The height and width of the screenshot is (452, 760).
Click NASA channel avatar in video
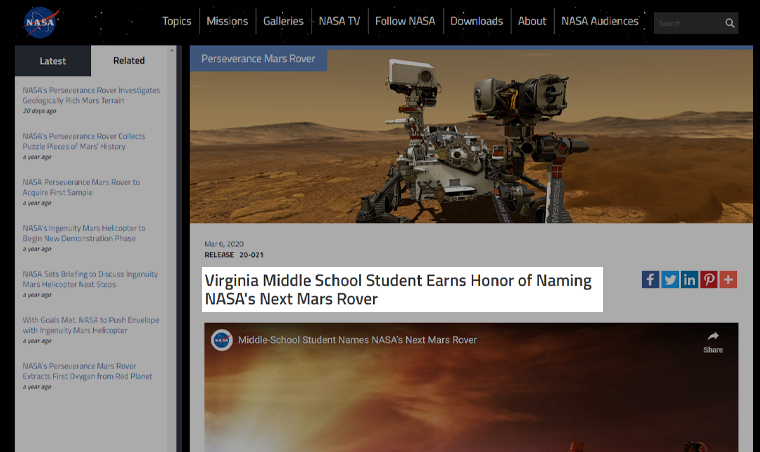coord(222,340)
